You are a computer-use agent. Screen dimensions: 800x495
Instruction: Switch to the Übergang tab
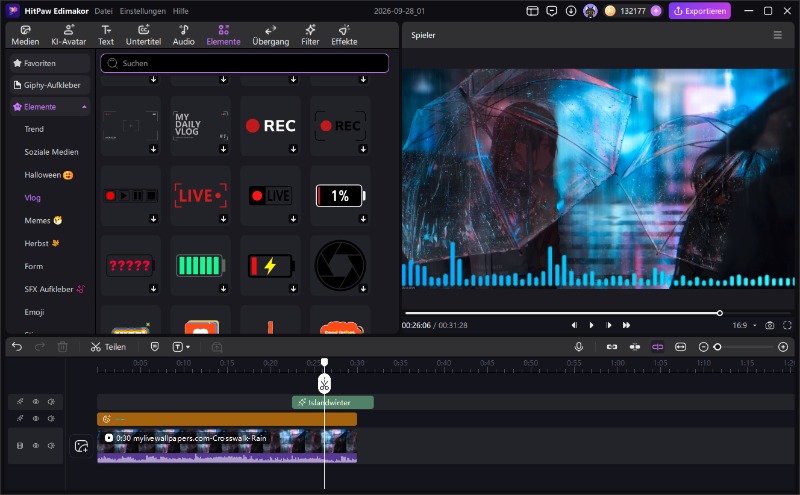point(270,35)
